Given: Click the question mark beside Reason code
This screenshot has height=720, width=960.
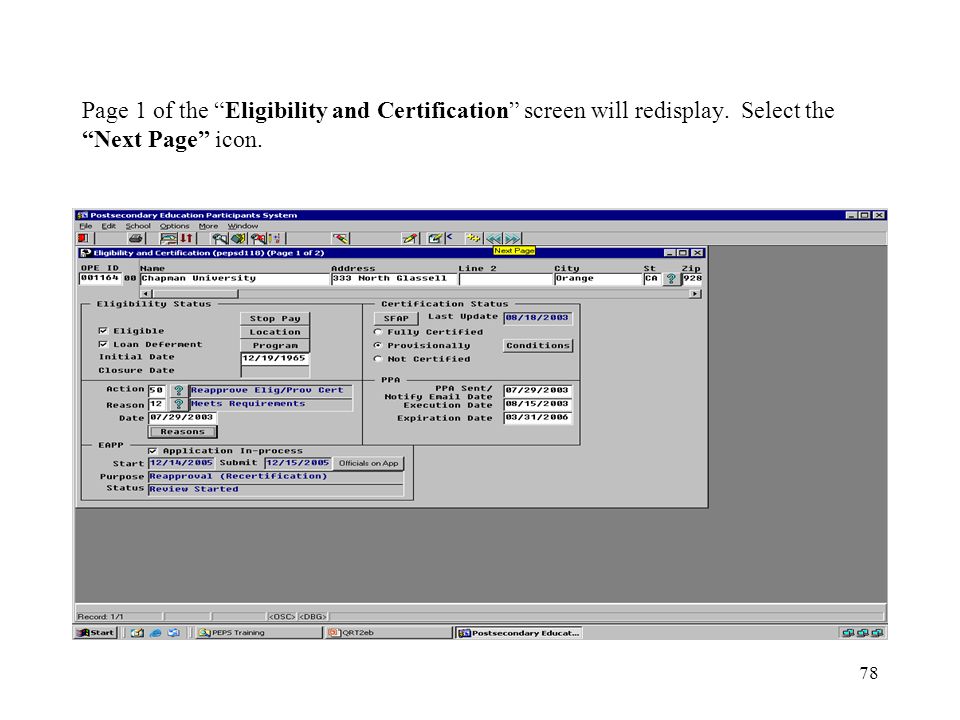Looking at the screenshot, I should [178, 404].
